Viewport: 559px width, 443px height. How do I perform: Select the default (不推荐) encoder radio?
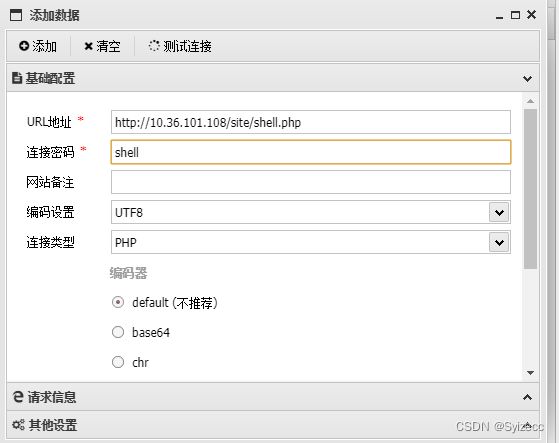[x=118, y=302]
